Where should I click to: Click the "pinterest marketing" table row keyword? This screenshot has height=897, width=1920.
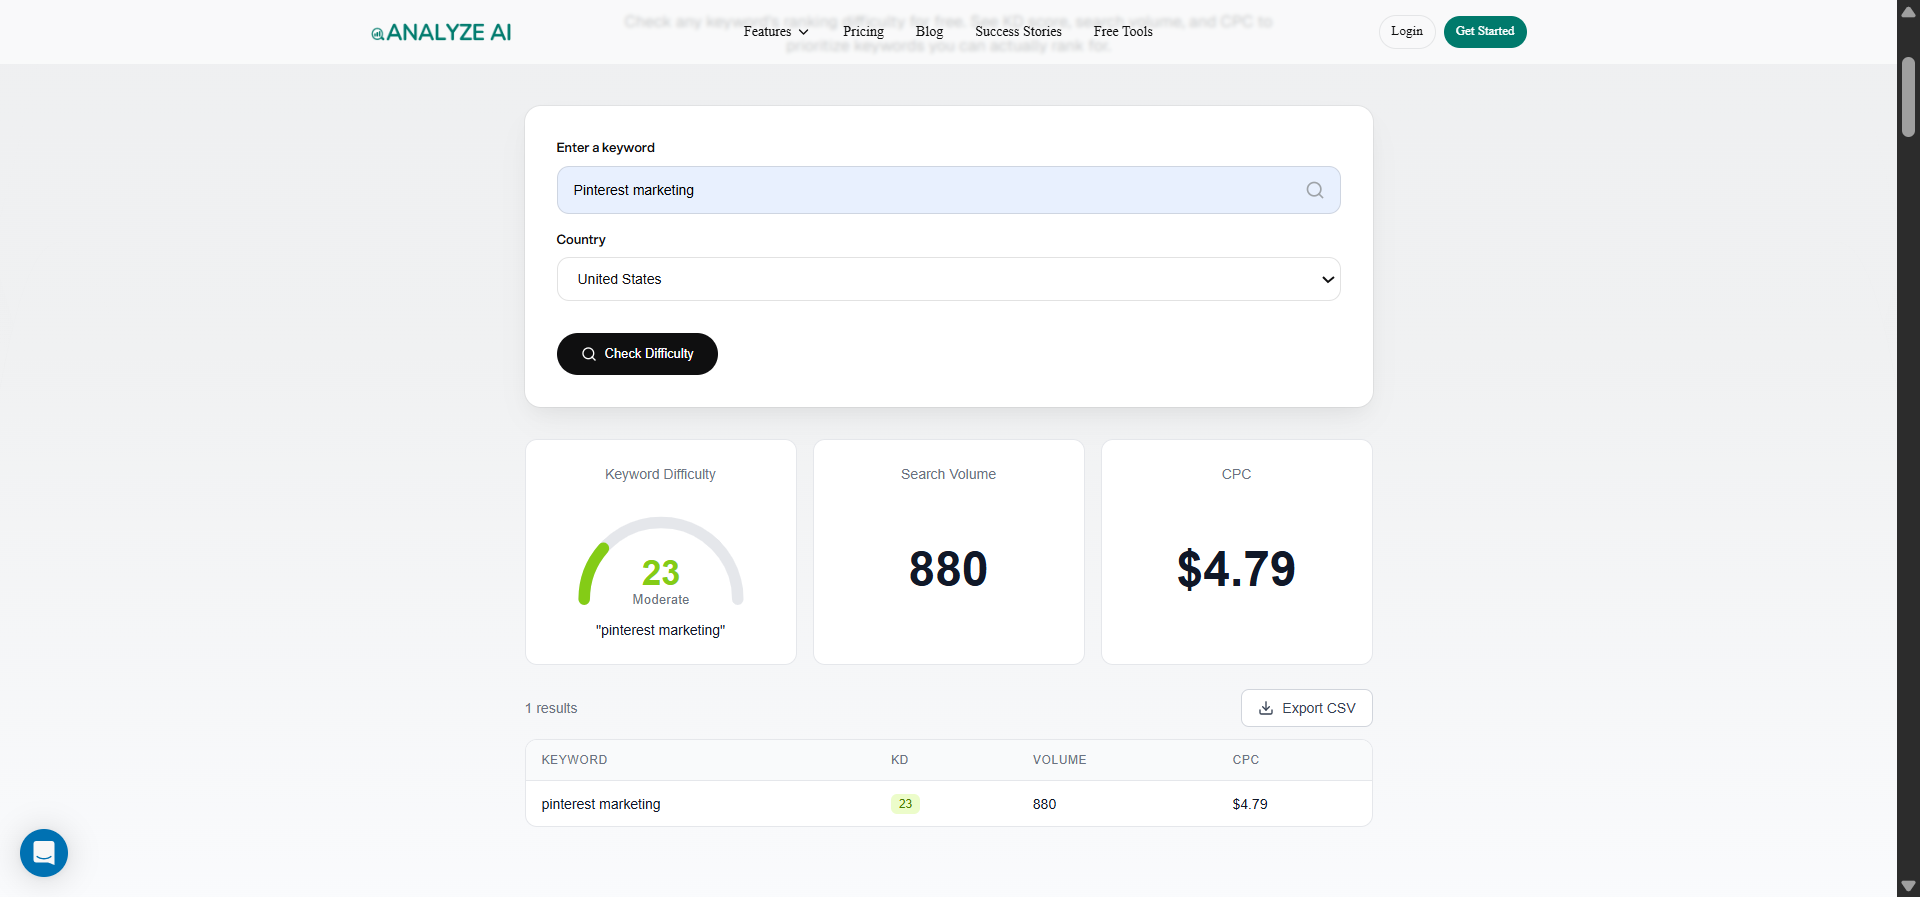pyautogui.click(x=601, y=804)
